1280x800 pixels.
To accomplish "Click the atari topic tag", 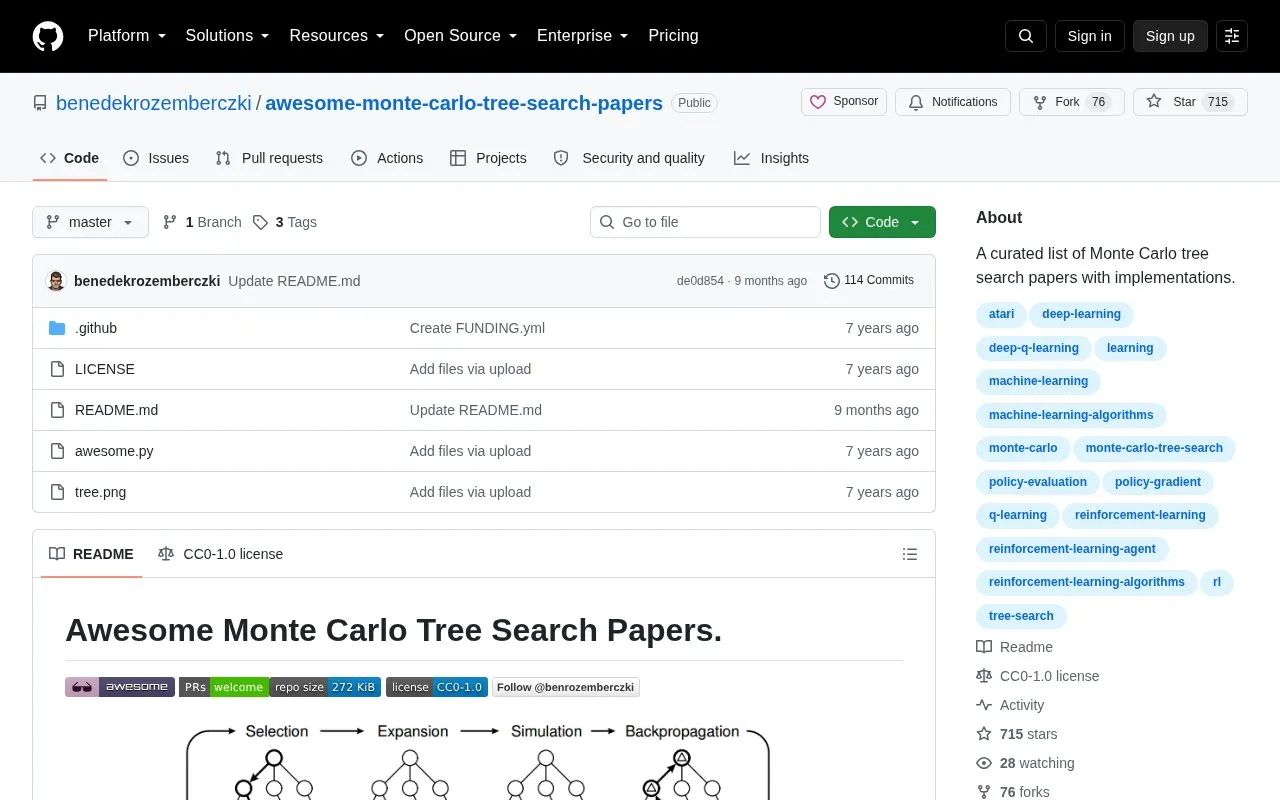I will (1001, 314).
